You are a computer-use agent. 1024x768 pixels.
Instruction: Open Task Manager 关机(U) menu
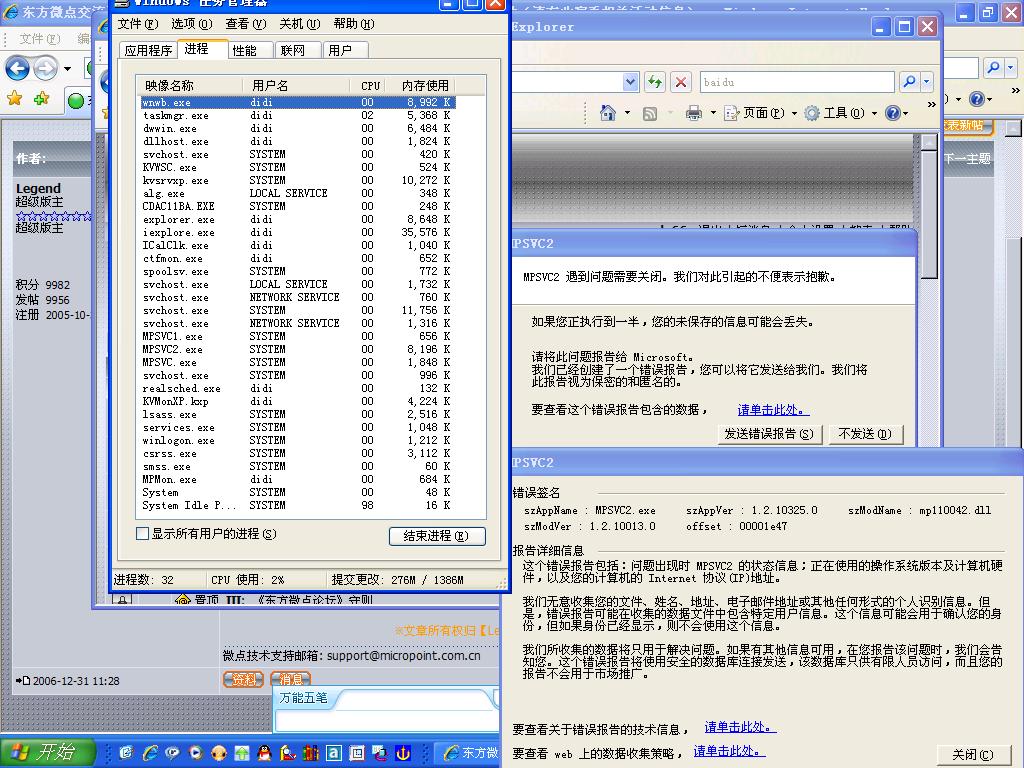coord(300,24)
